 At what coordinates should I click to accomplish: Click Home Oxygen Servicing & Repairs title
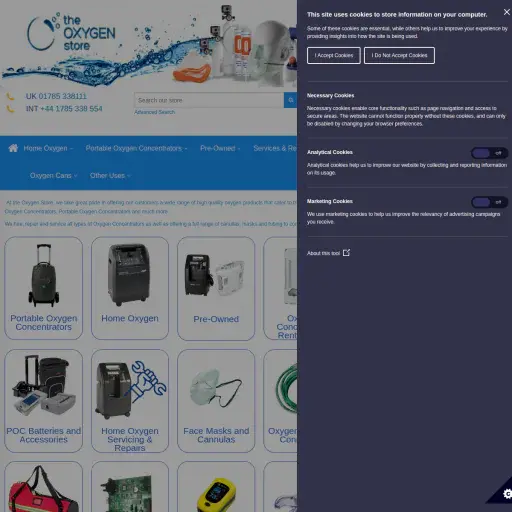click(x=130, y=439)
